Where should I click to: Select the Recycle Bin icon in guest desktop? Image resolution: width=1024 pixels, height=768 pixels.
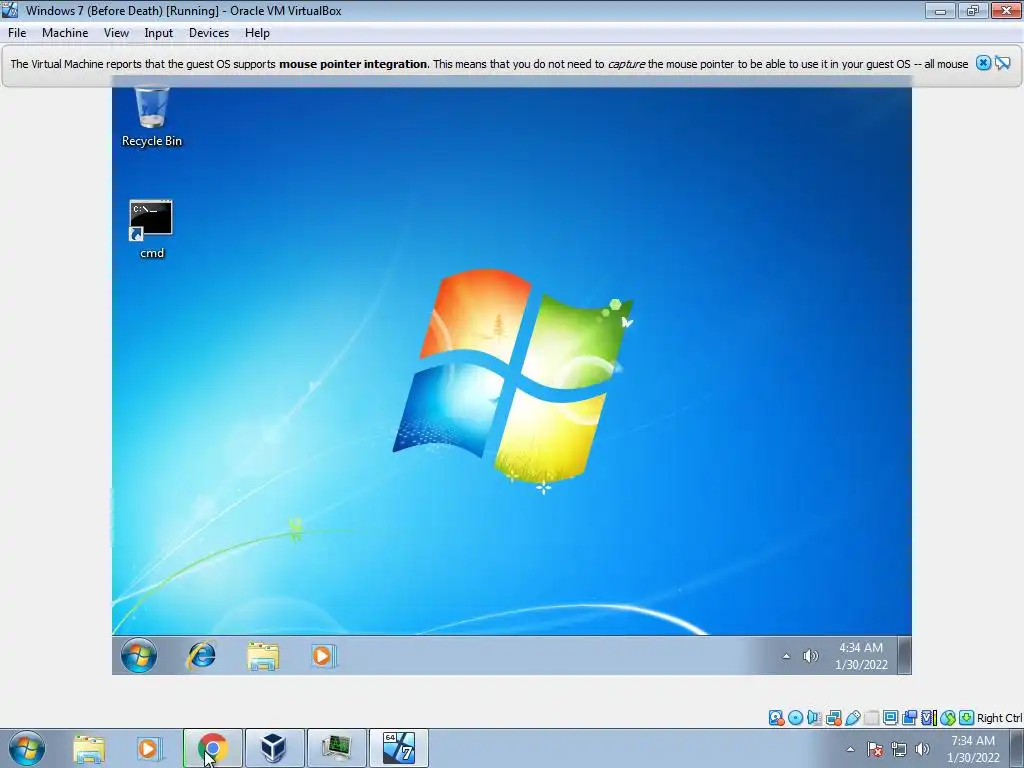152,118
